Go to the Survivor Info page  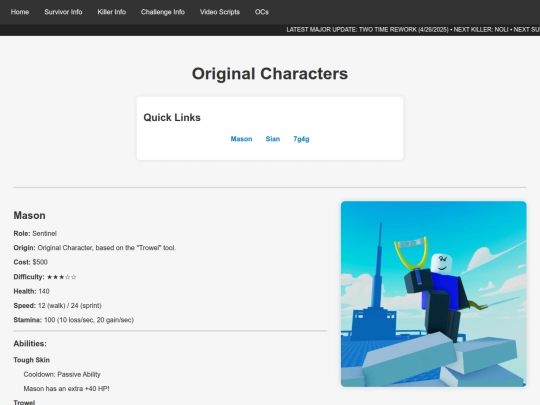63,12
